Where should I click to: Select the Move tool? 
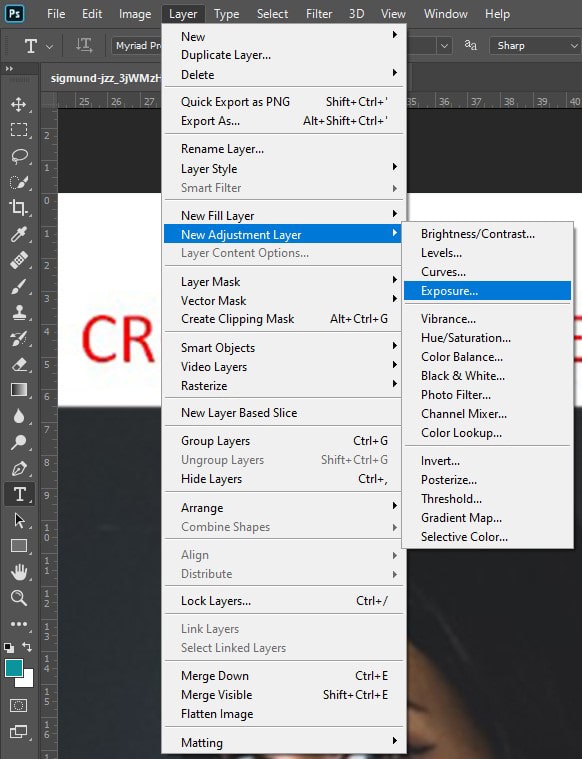tap(19, 104)
